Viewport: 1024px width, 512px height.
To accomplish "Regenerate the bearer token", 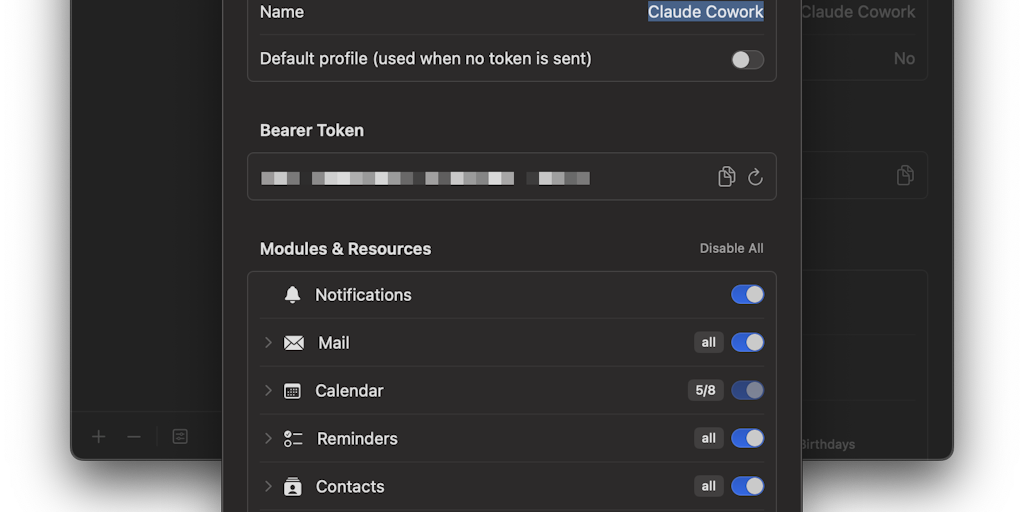I will coord(755,177).
